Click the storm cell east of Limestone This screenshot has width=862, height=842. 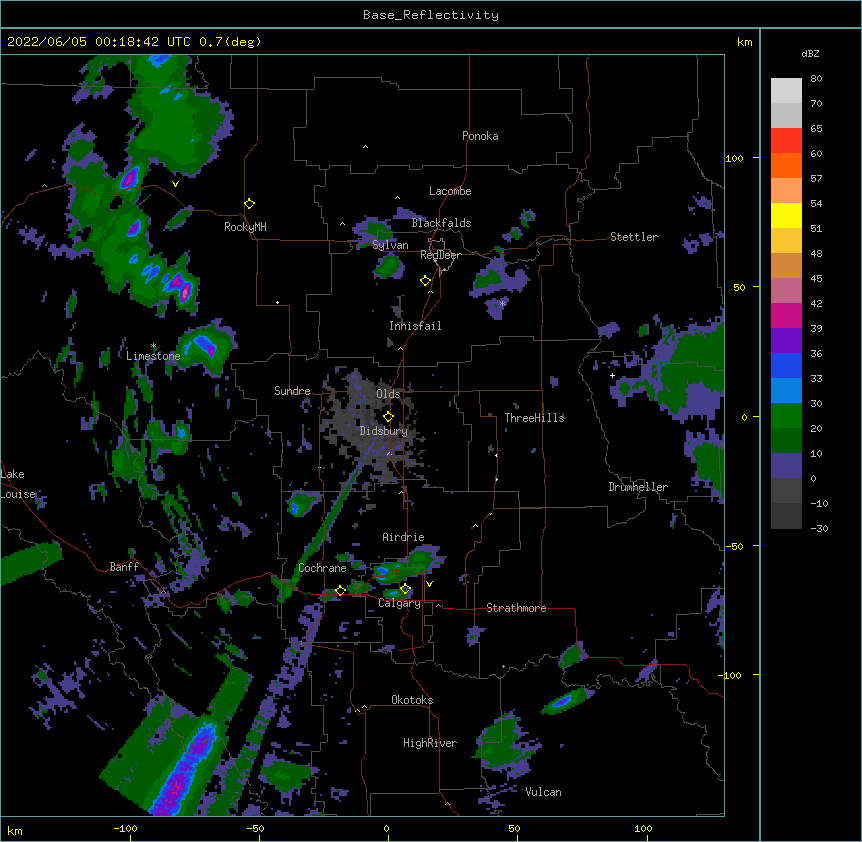coord(205,346)
